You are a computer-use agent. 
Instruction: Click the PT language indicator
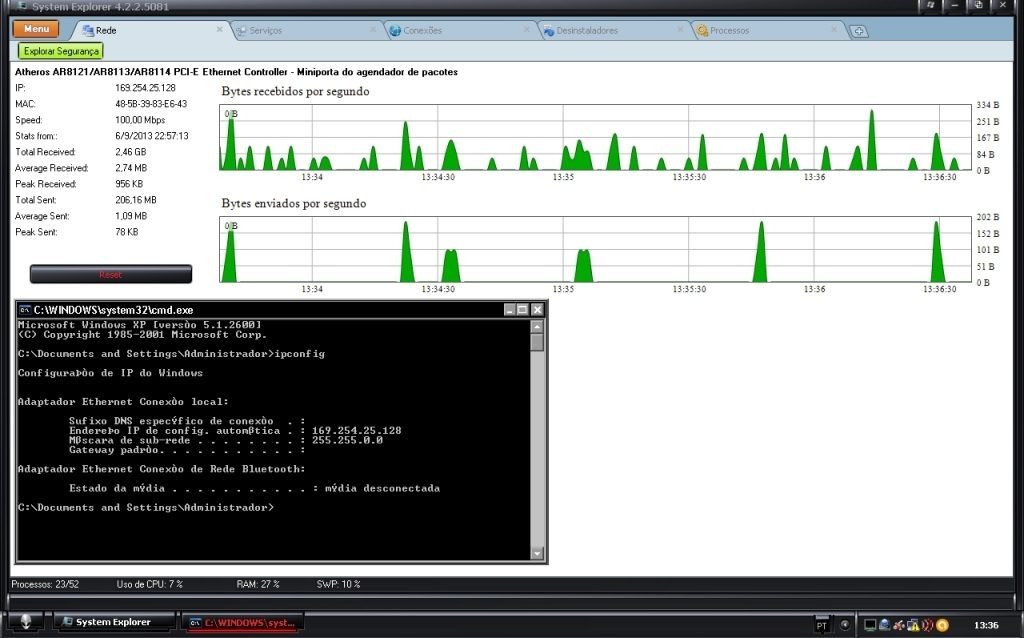[822, 626]
